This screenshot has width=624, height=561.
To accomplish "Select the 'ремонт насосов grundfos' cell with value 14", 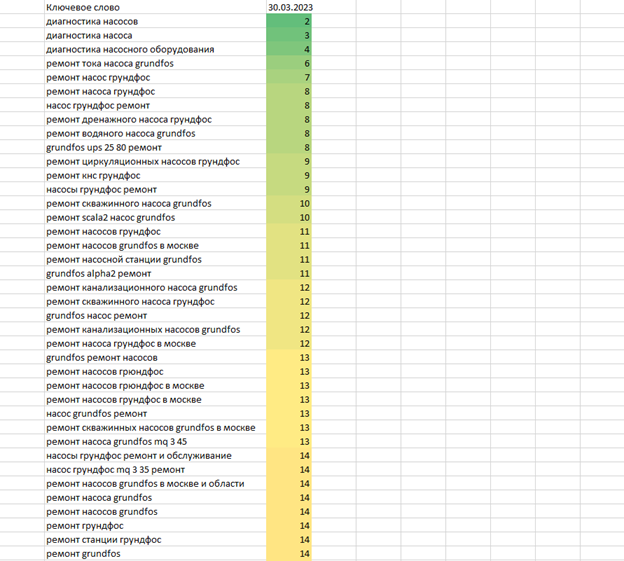I will click(x=155, y=512).
